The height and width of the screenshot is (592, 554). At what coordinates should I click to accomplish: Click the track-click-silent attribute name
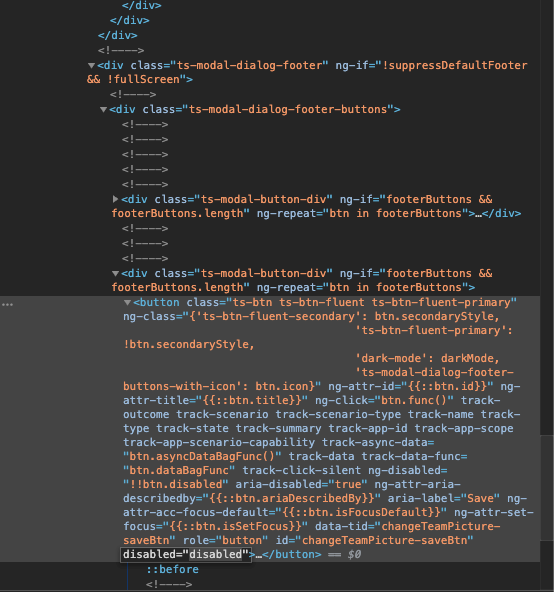click(x=301, y=470)
